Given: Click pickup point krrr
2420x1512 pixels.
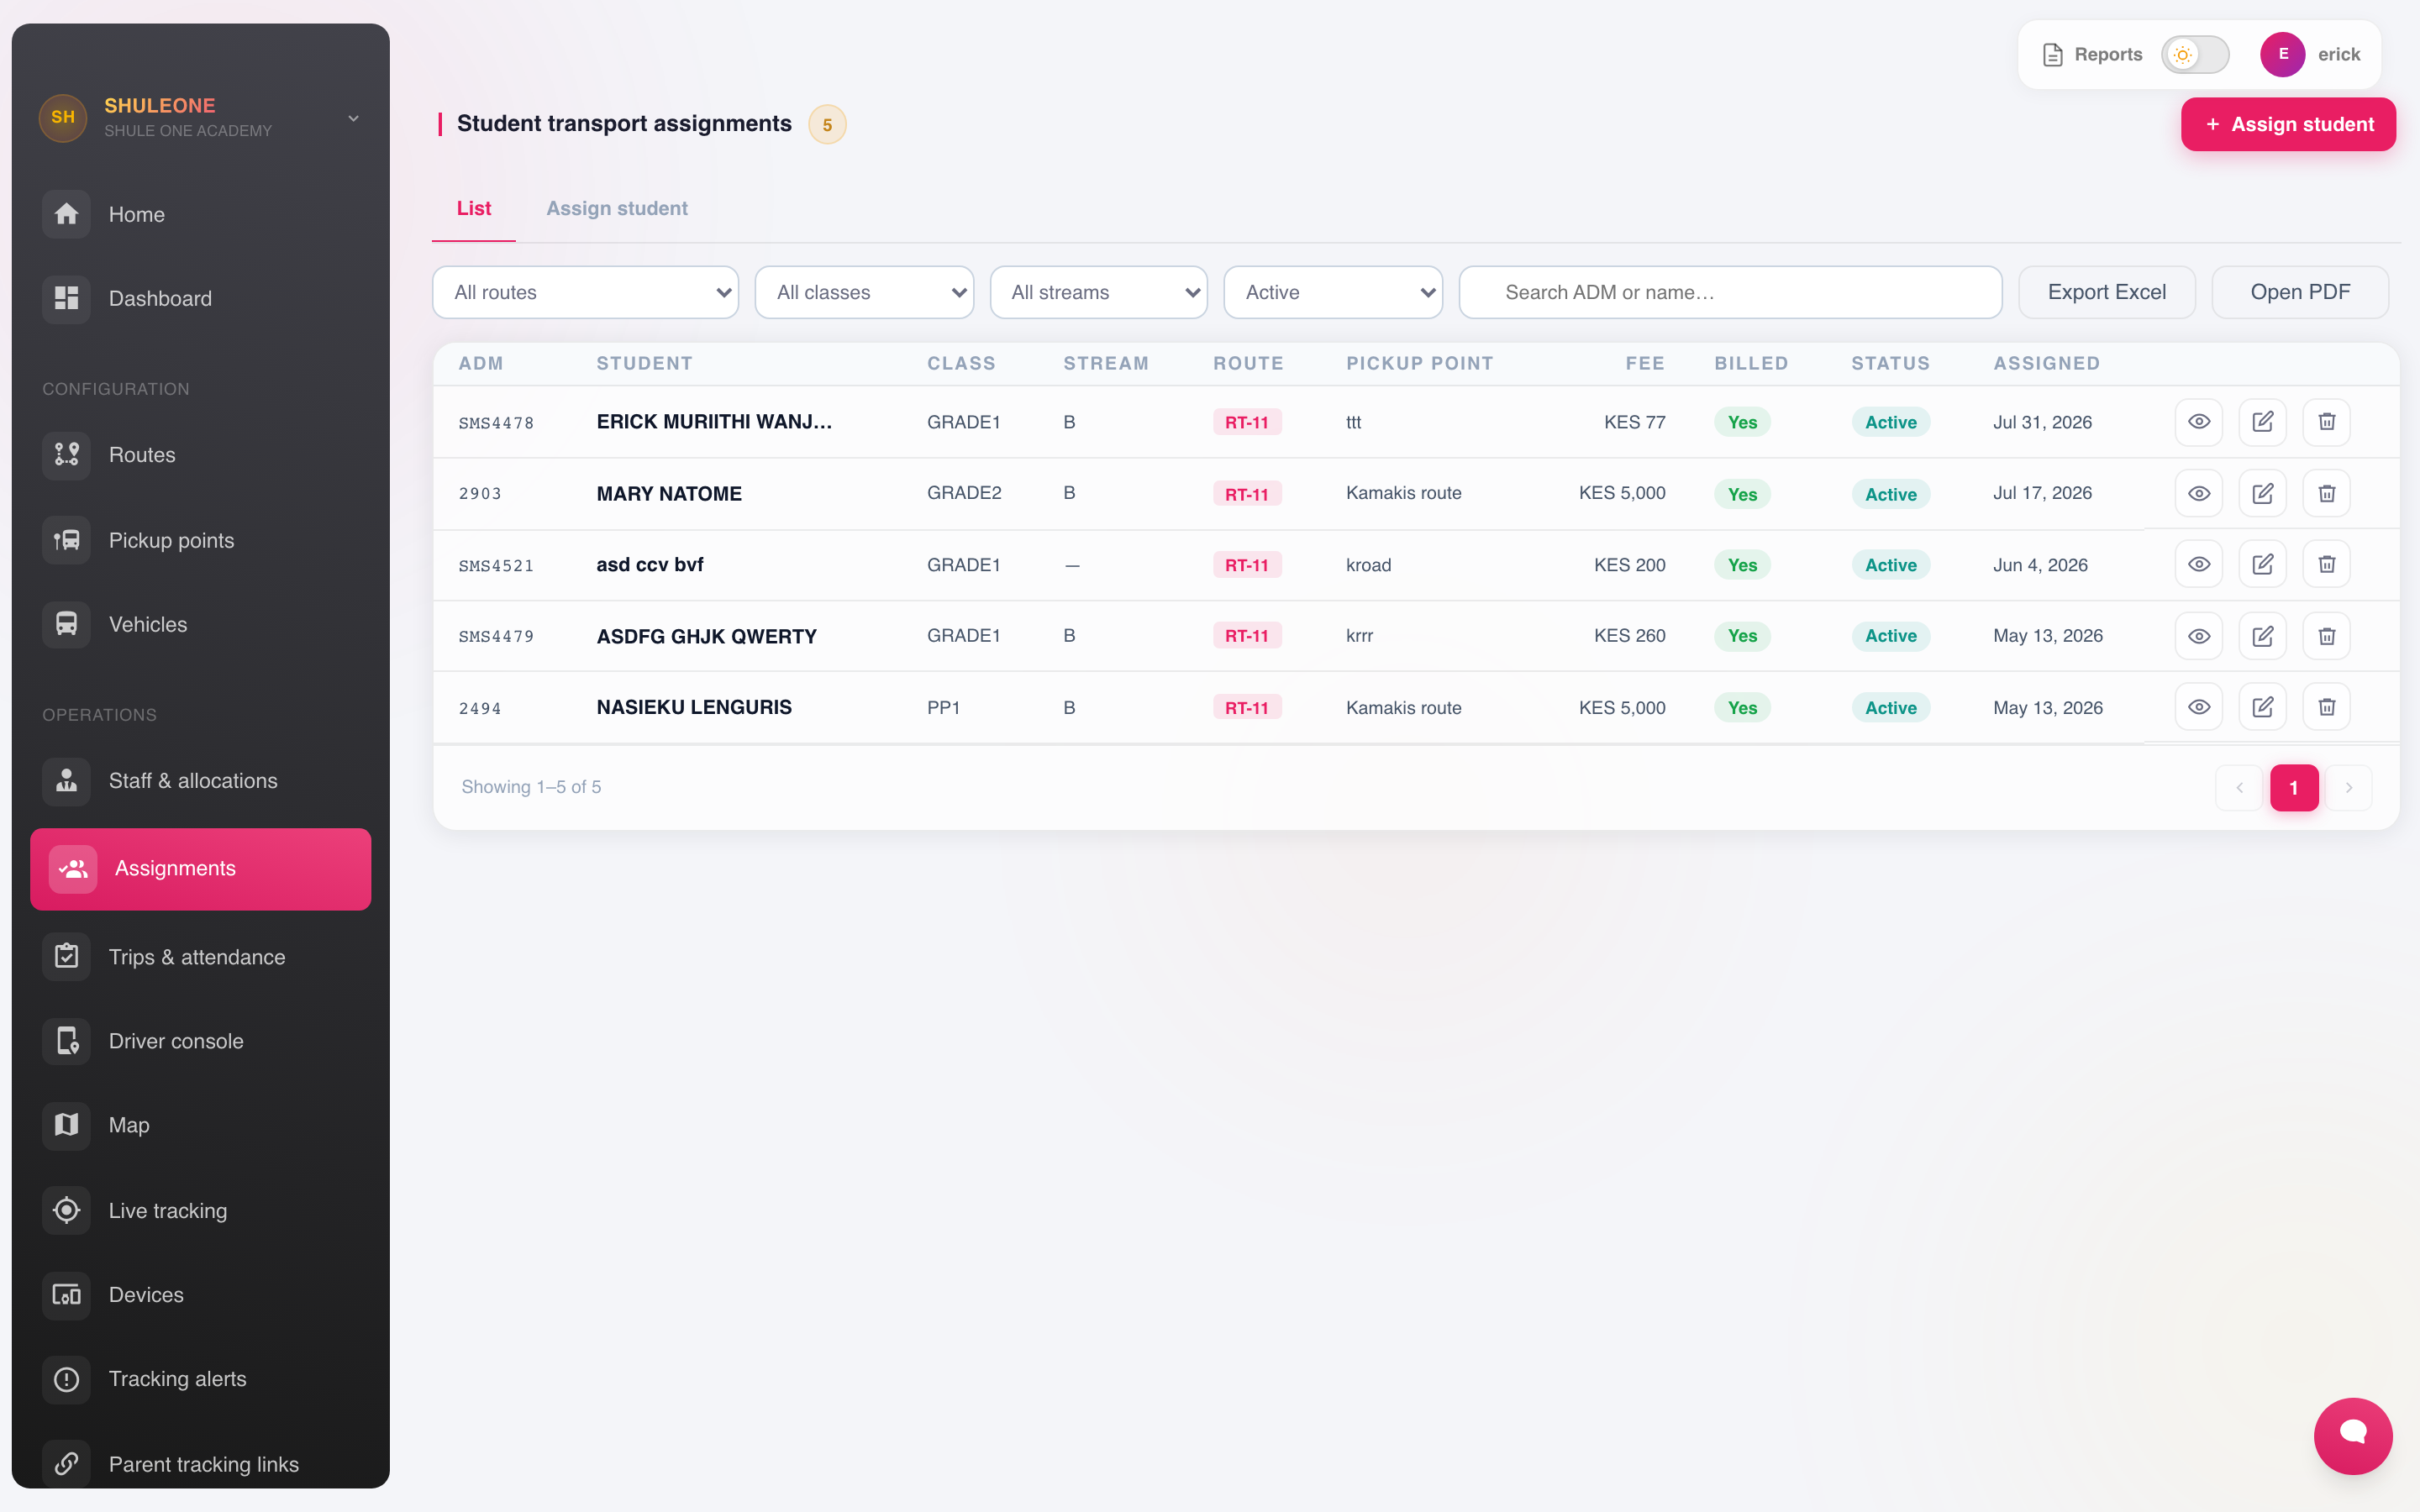Looking at the screenshot, I should coord(1359,636).
